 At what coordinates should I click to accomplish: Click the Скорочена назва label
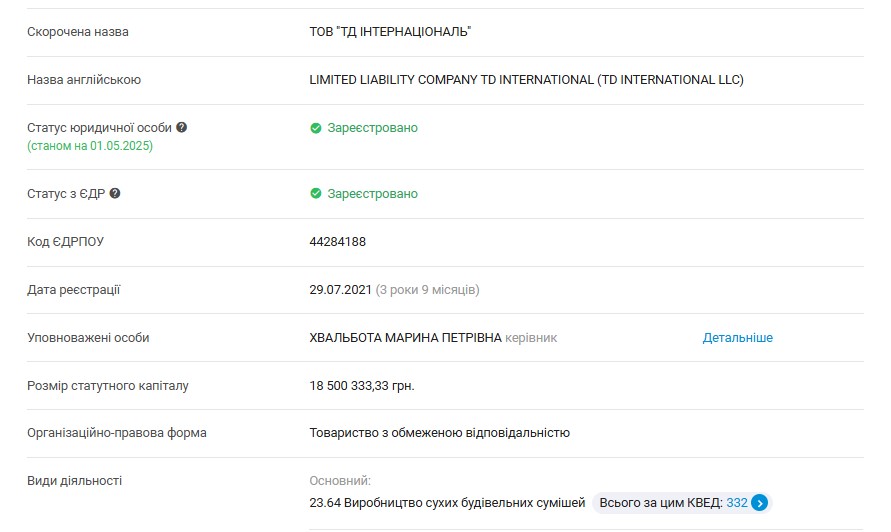pyautogui.click(x=78, y=32)
